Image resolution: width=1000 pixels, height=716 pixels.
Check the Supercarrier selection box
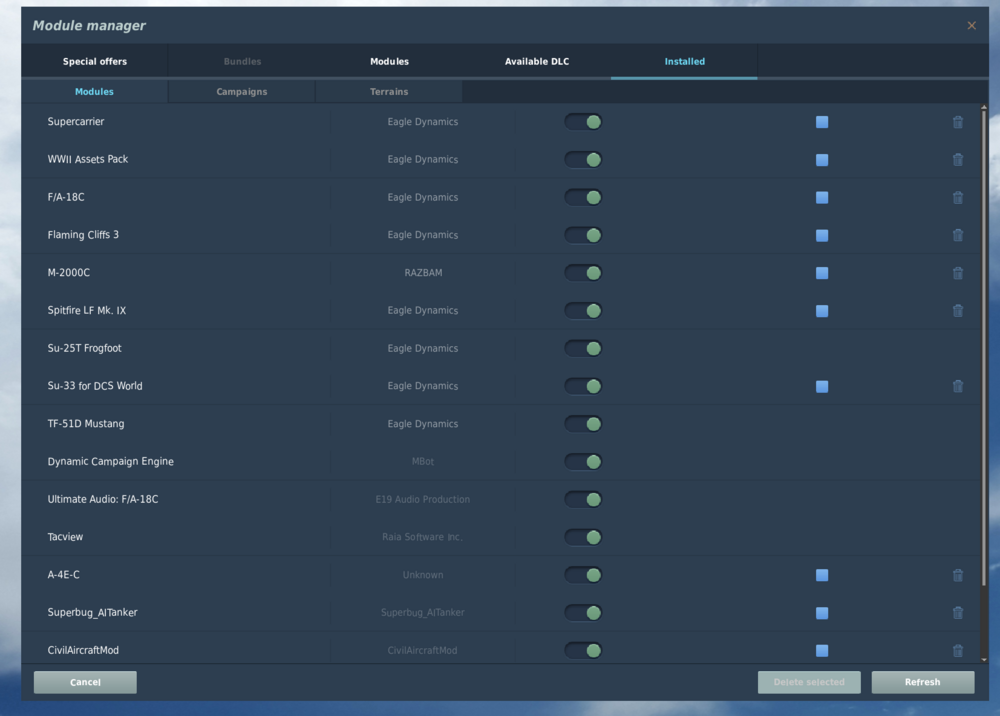click(x=822, y=122)
